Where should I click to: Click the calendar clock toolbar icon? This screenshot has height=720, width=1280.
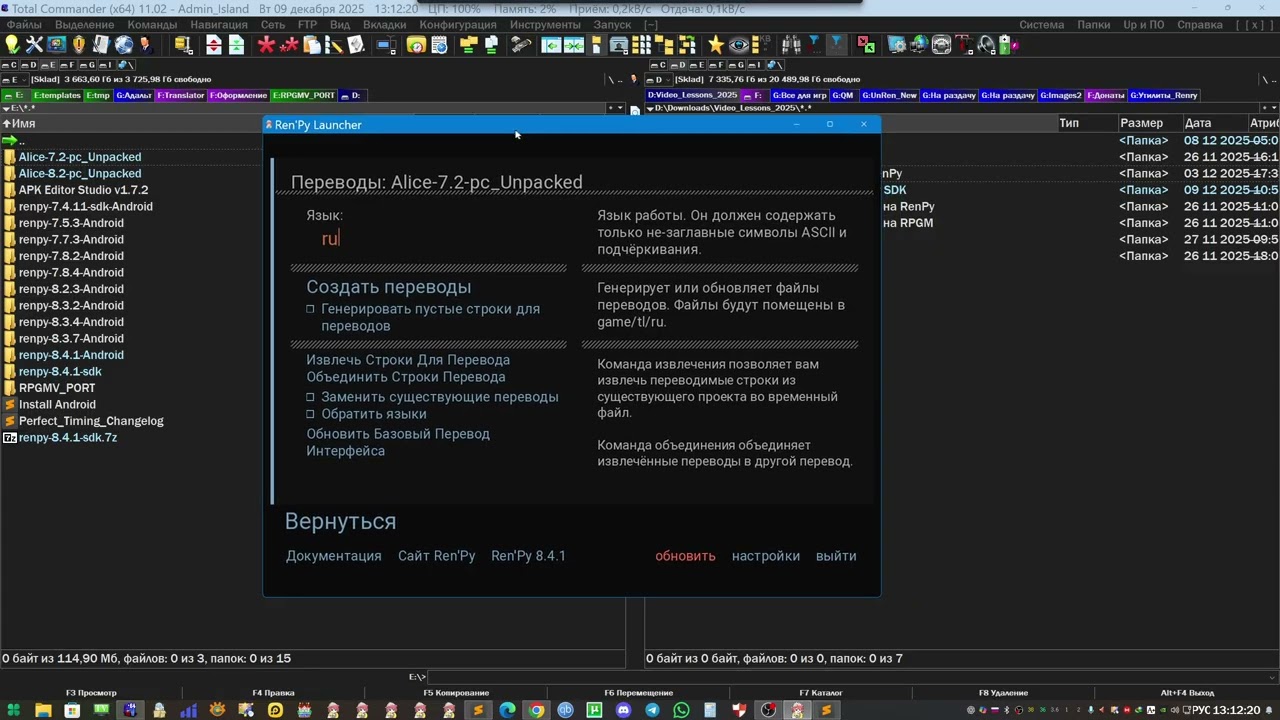(x=440, y=44)
